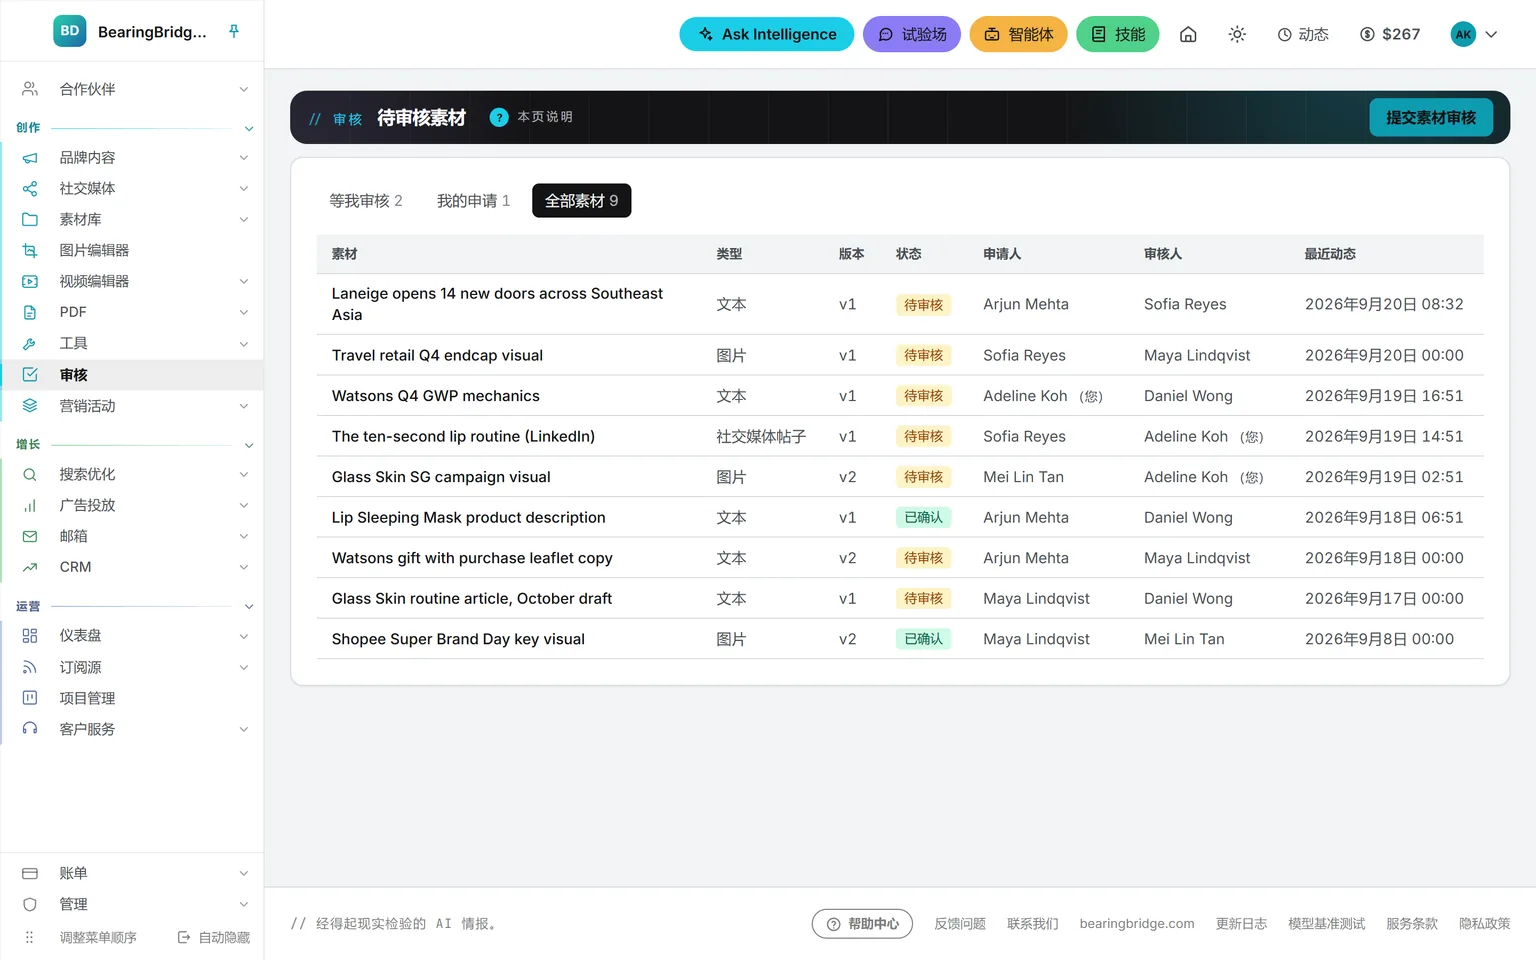This screenshot has width=1536, height=960.
Task: Toggle light/dark theme sun icon
Action: pyautogui.click(x=1237, y=34)
